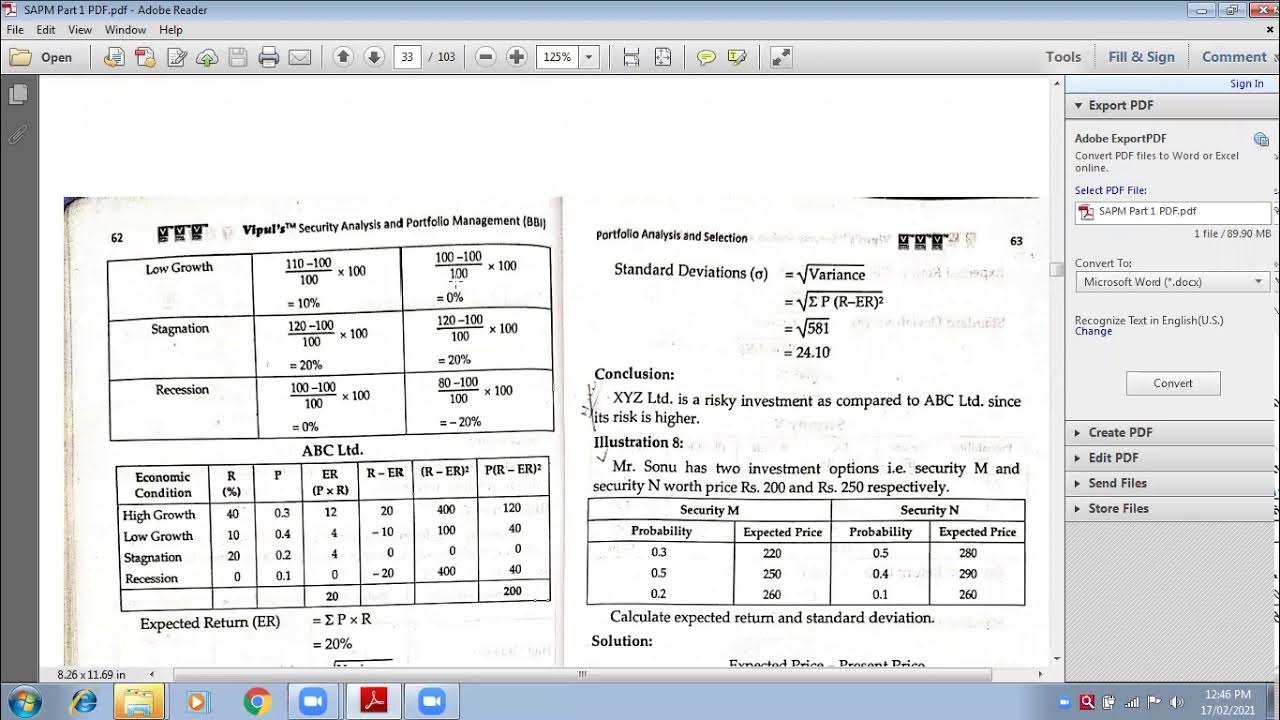Screen dimensions: 1280x720
Task: Click the 'Illustration 8:' heading text
Action: [638, 442]
